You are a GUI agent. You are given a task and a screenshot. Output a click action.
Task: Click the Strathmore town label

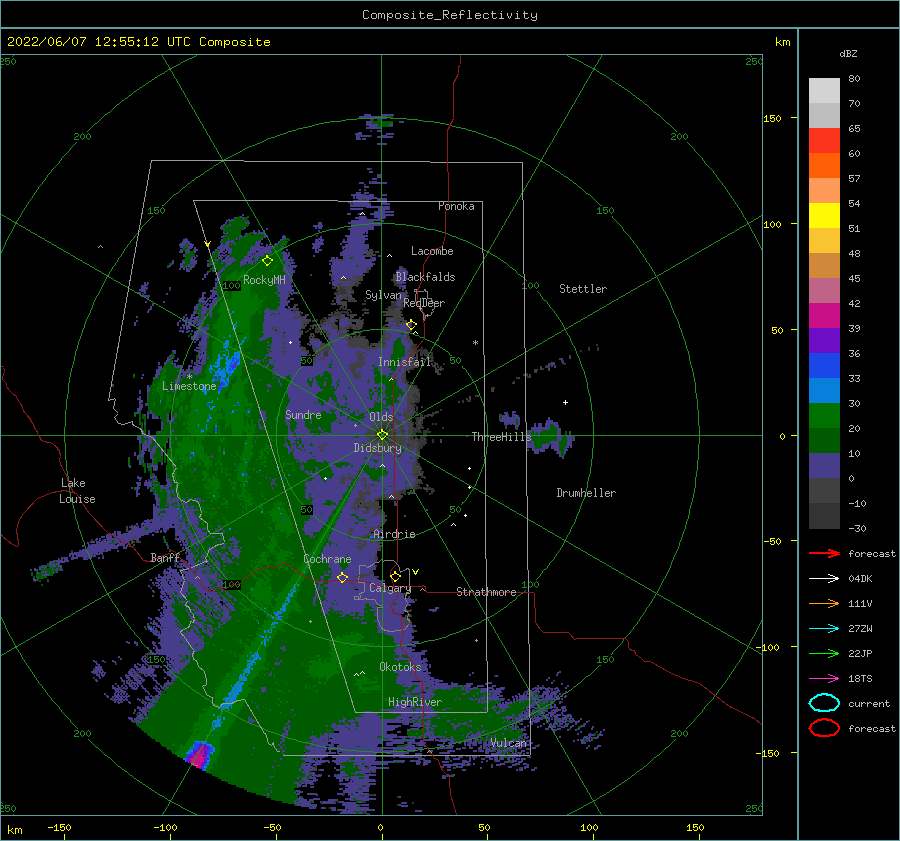[x=486, y=592]
